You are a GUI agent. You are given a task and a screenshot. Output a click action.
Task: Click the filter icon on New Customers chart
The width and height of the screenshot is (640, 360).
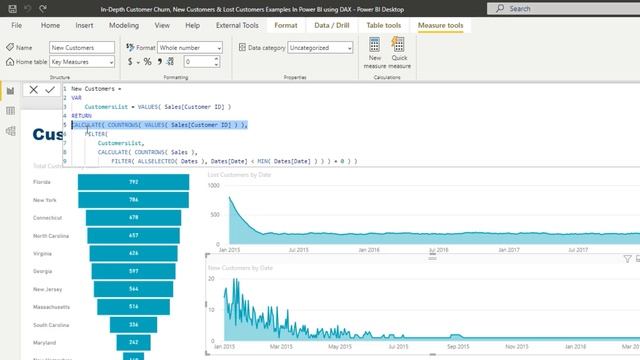click(x=627, y=259)
